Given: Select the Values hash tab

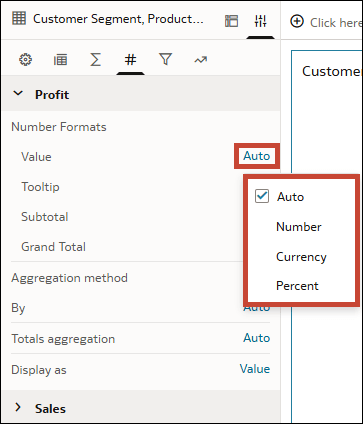Looking at the screenshot, I should click(130, 60).
